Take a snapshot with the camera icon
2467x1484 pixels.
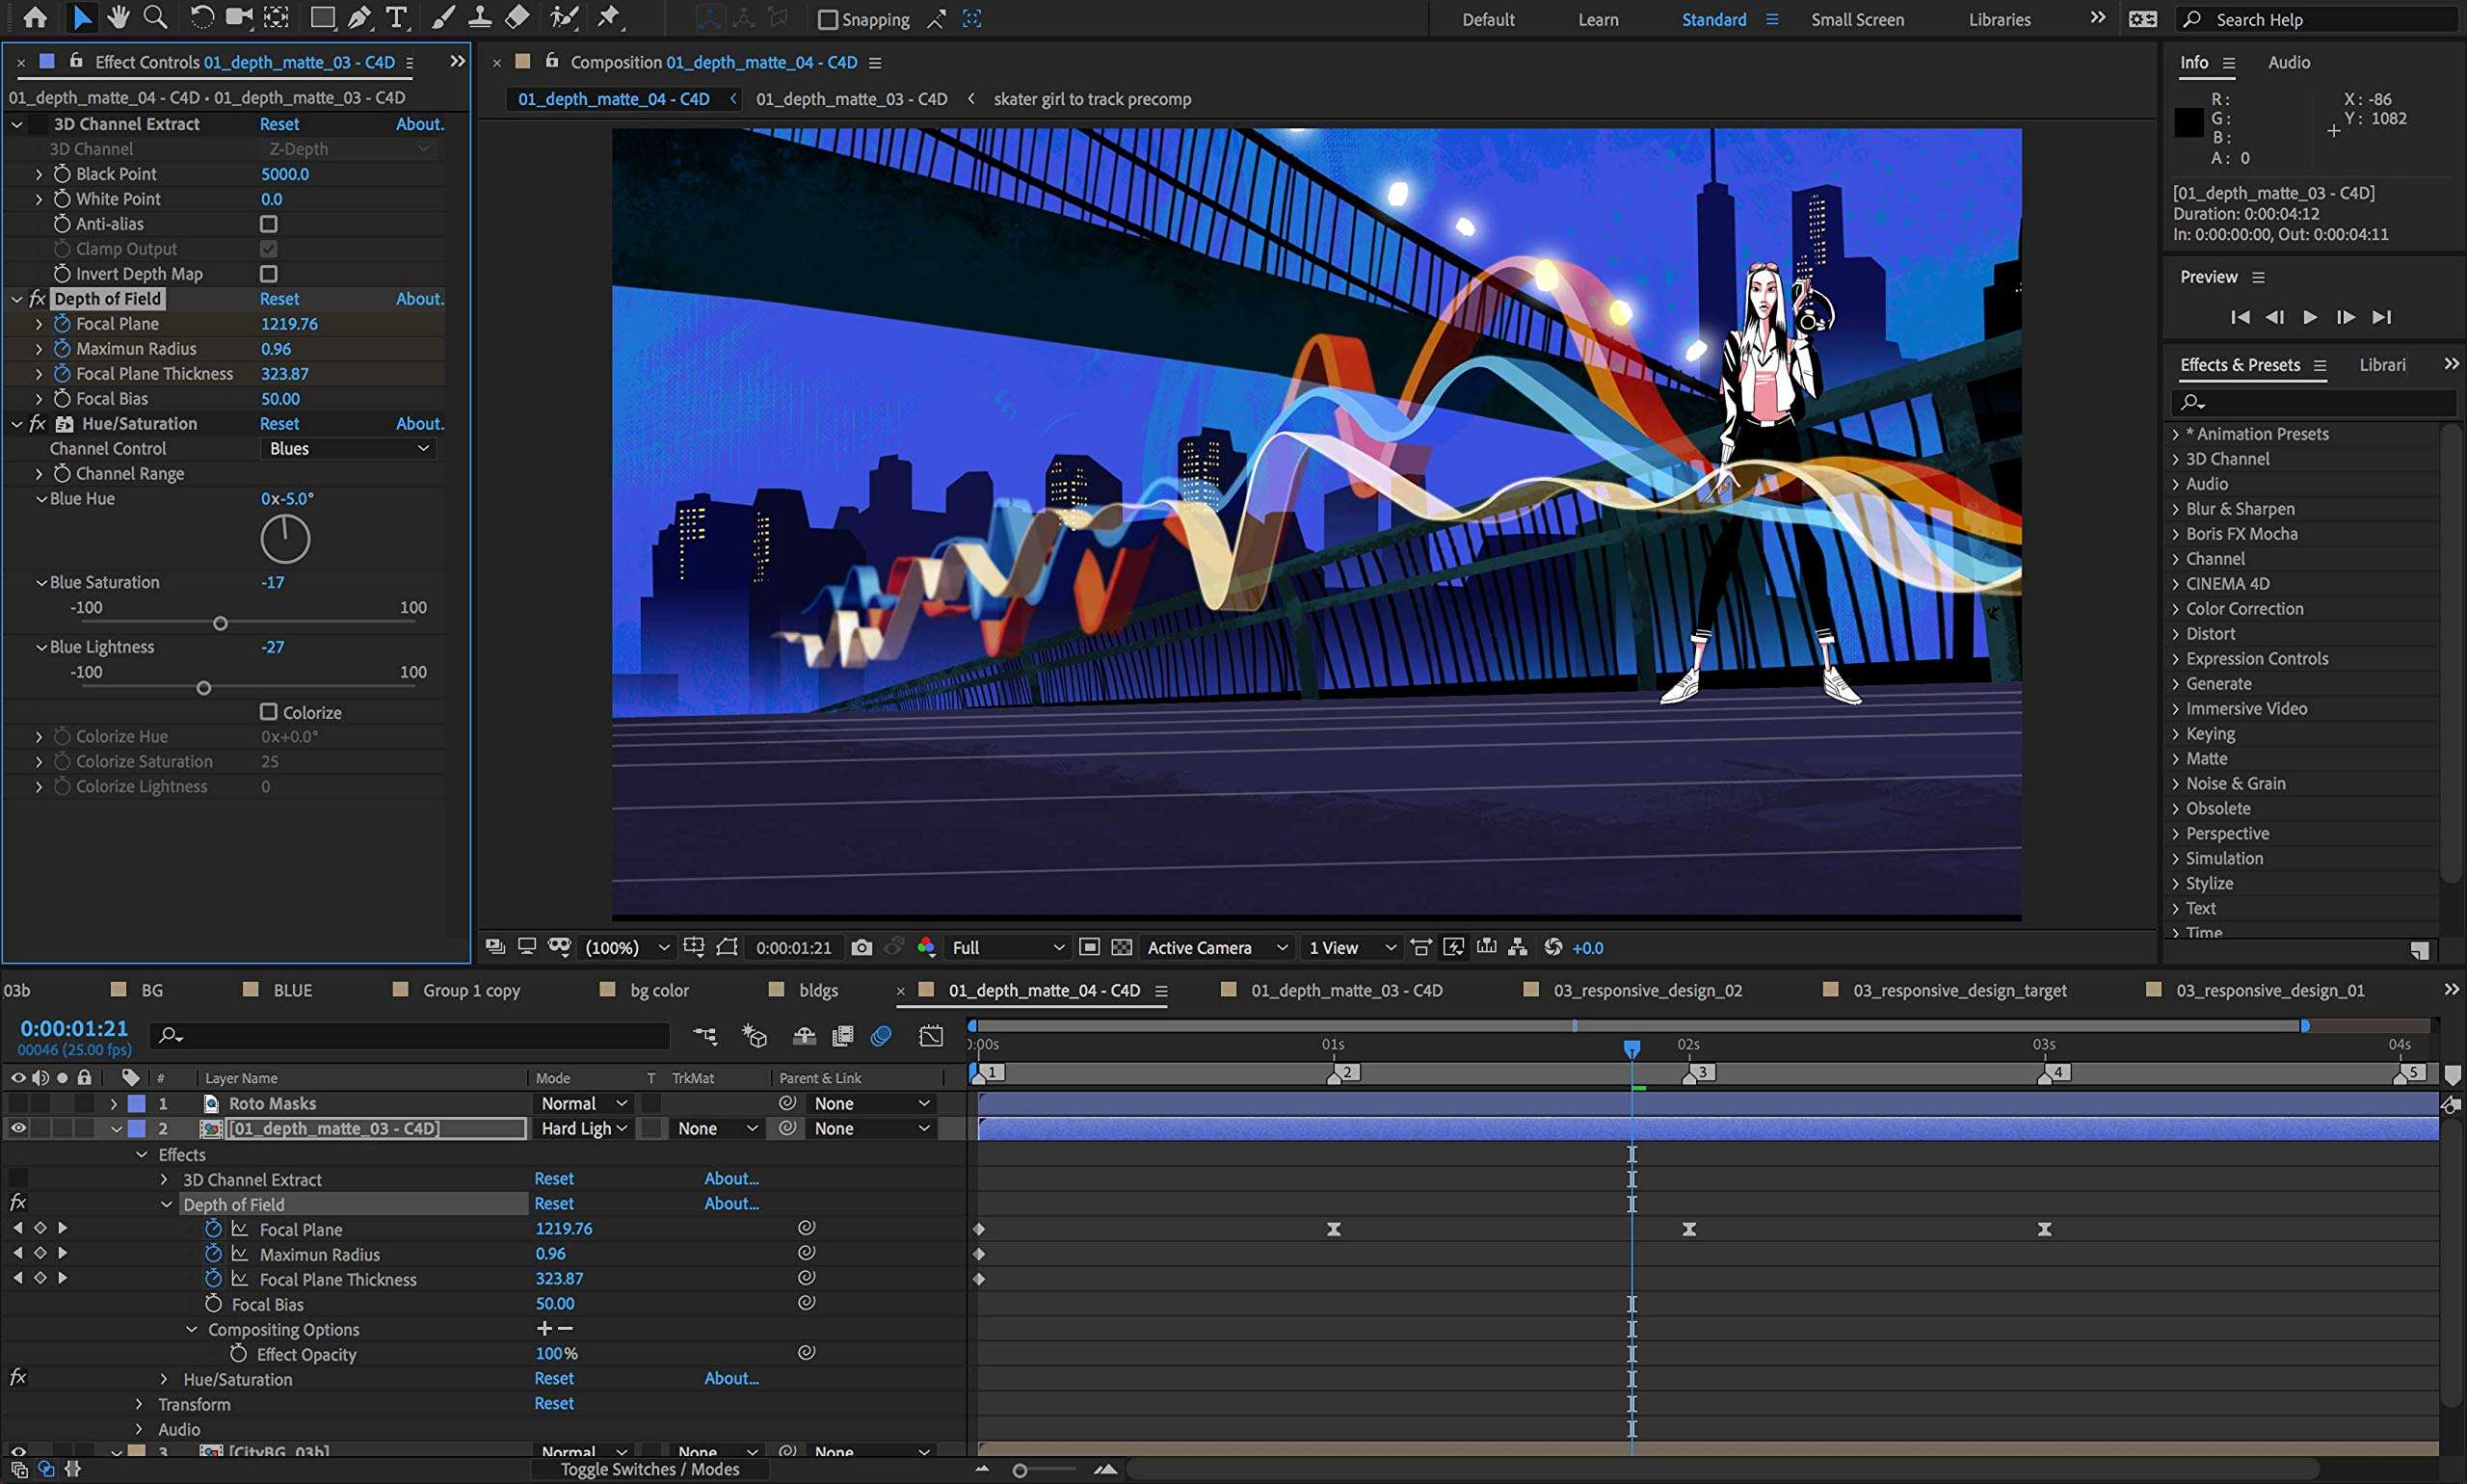(x=861, y=947)
